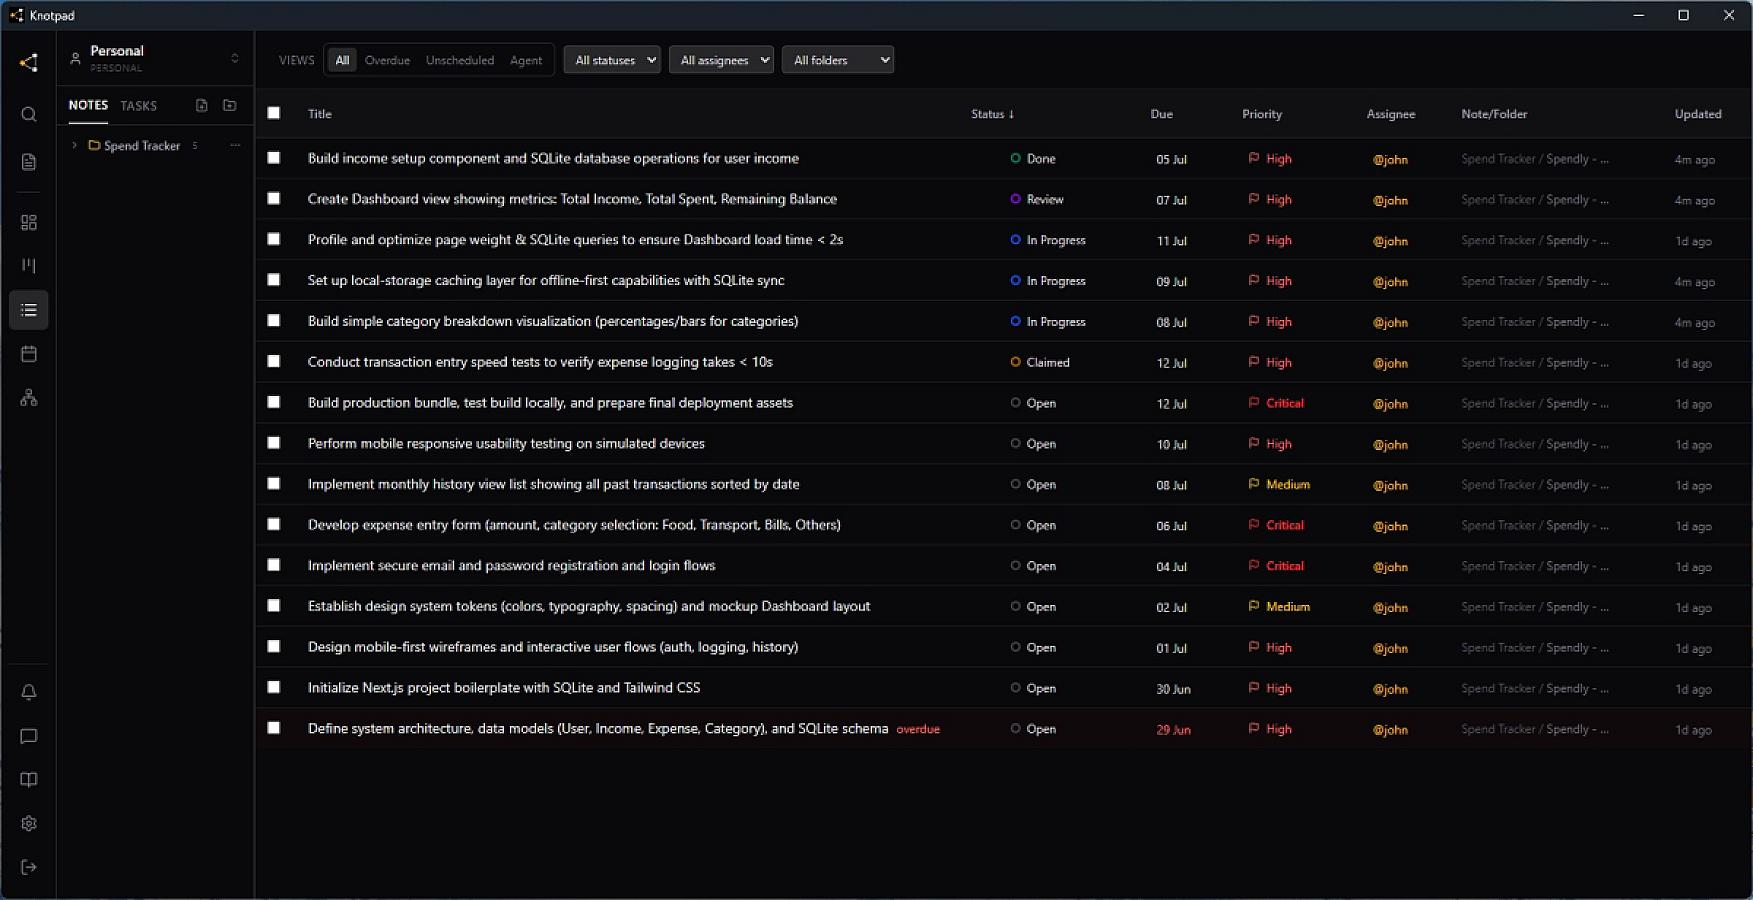Image resolution: width=1753 pixels, height=900 pixels.
Task: Sort by the Title column header
Action: [x=320, y=114]
